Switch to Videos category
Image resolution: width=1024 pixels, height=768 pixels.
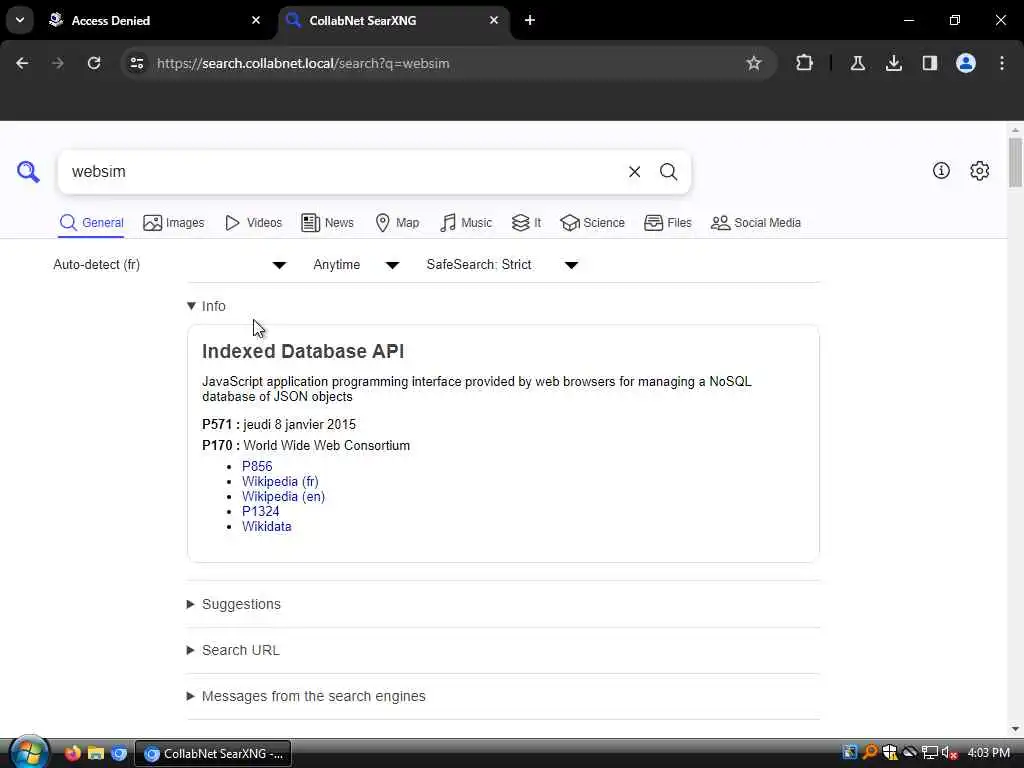(253, 223)
